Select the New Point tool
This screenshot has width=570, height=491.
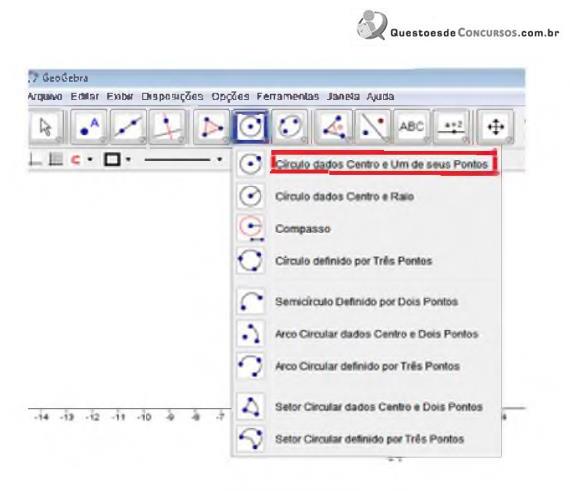(x=89, y=127)
